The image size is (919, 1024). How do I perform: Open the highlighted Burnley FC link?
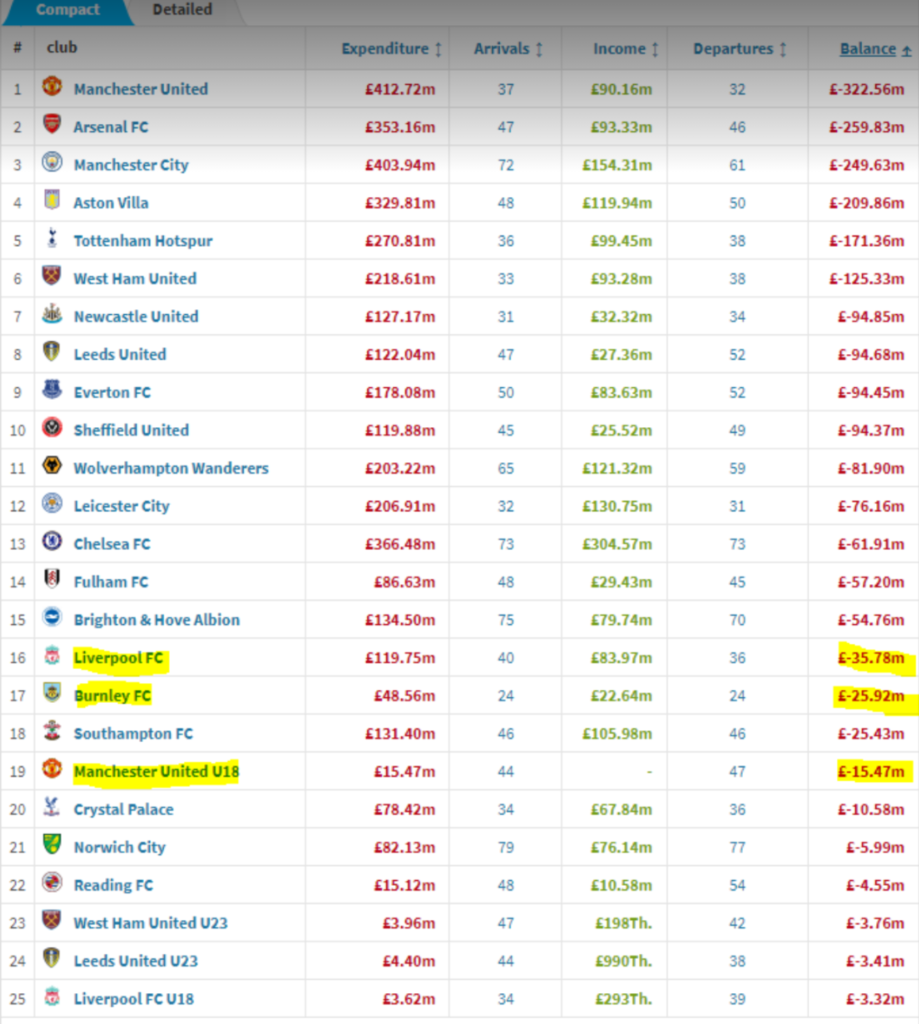click(112, 695)
